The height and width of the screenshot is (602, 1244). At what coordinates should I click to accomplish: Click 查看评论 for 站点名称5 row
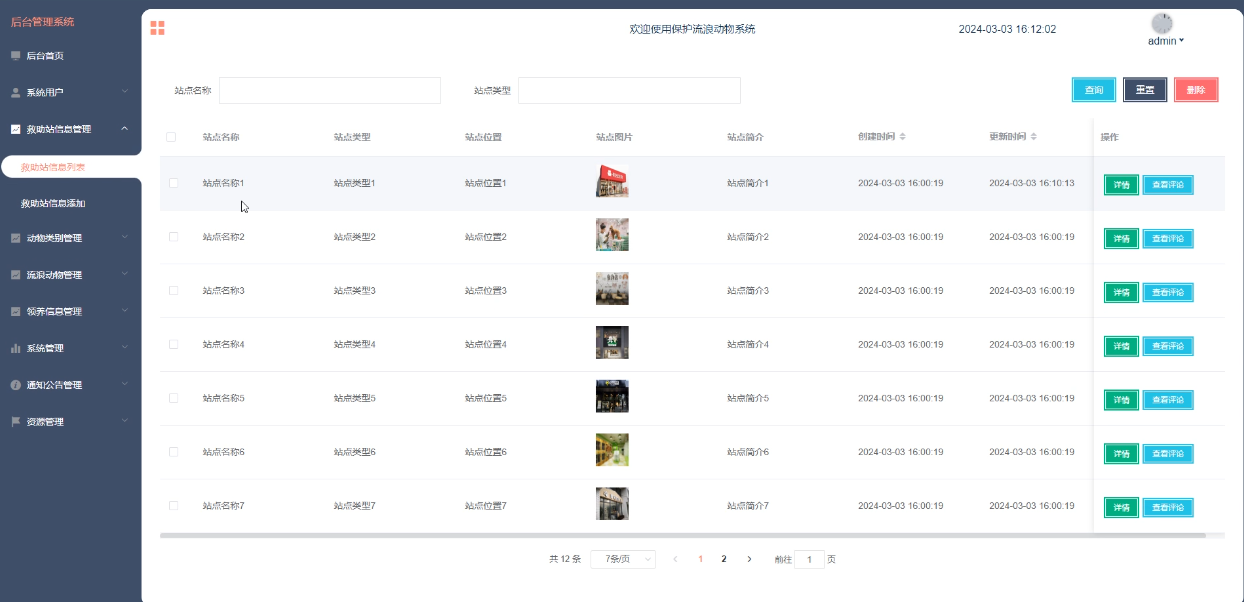tap(1168, 400)
